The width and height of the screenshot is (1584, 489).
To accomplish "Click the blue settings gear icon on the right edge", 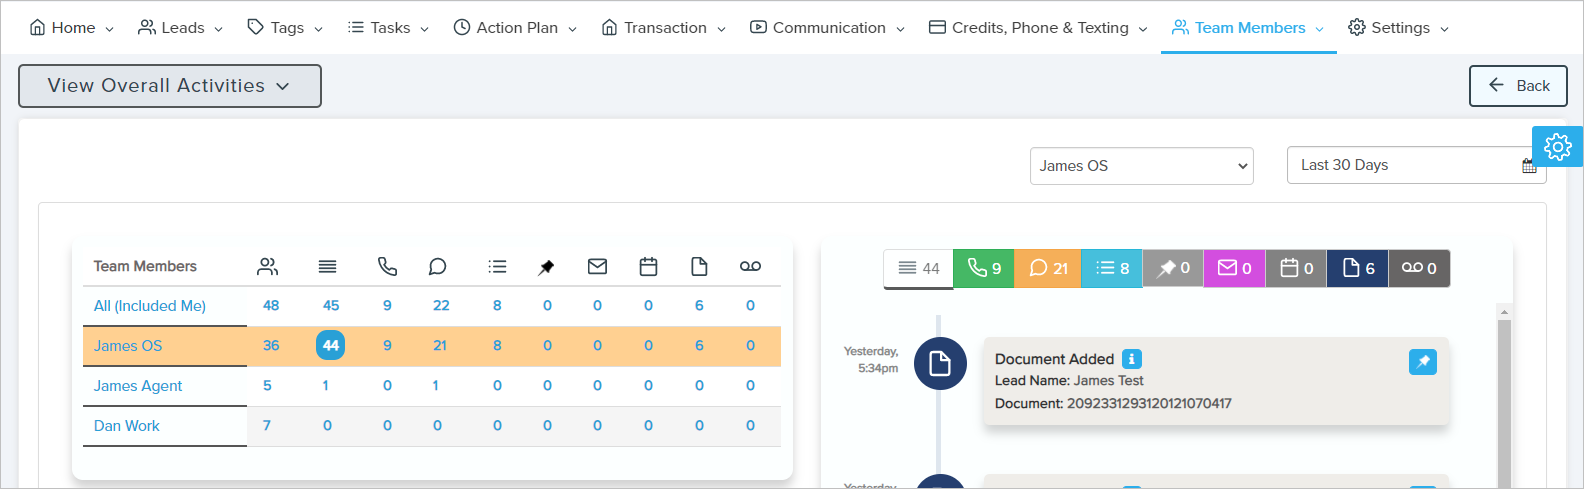I will point(1557,147).
